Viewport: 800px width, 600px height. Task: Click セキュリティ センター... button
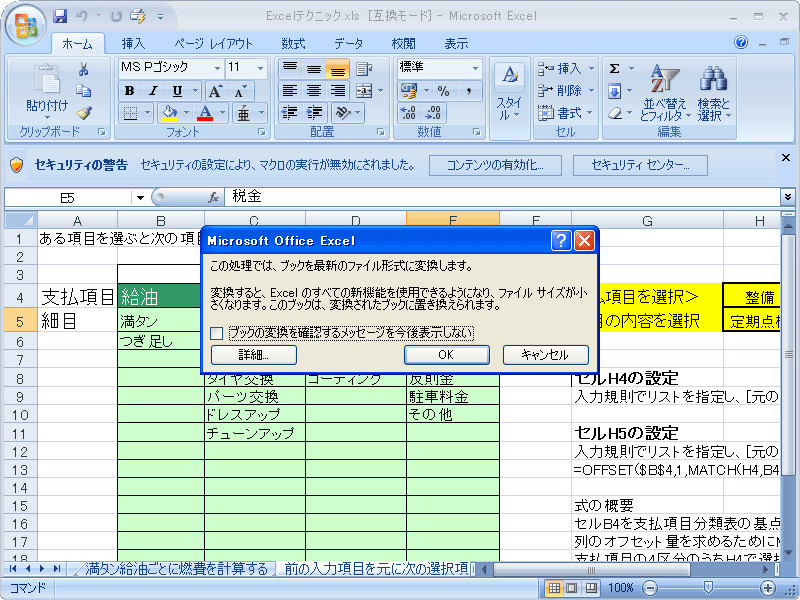tap(640, 165)
